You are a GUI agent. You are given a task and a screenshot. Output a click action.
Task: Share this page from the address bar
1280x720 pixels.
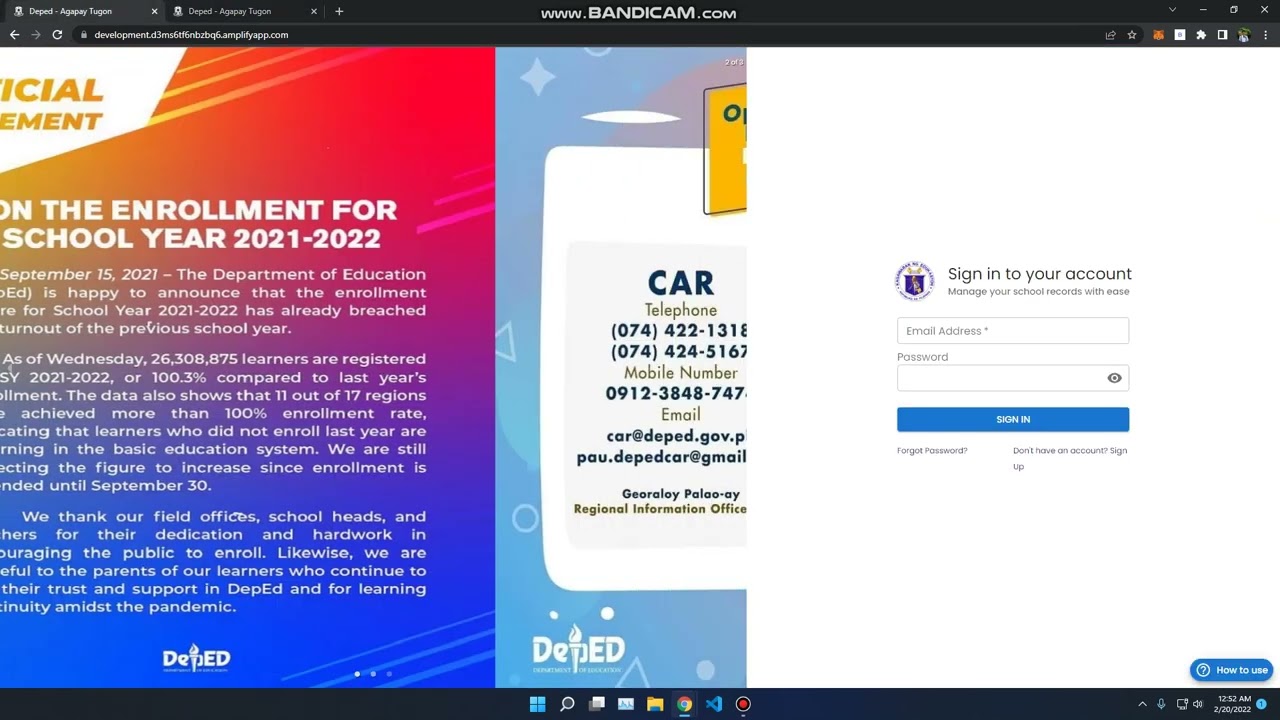[x=1110, y=35]
